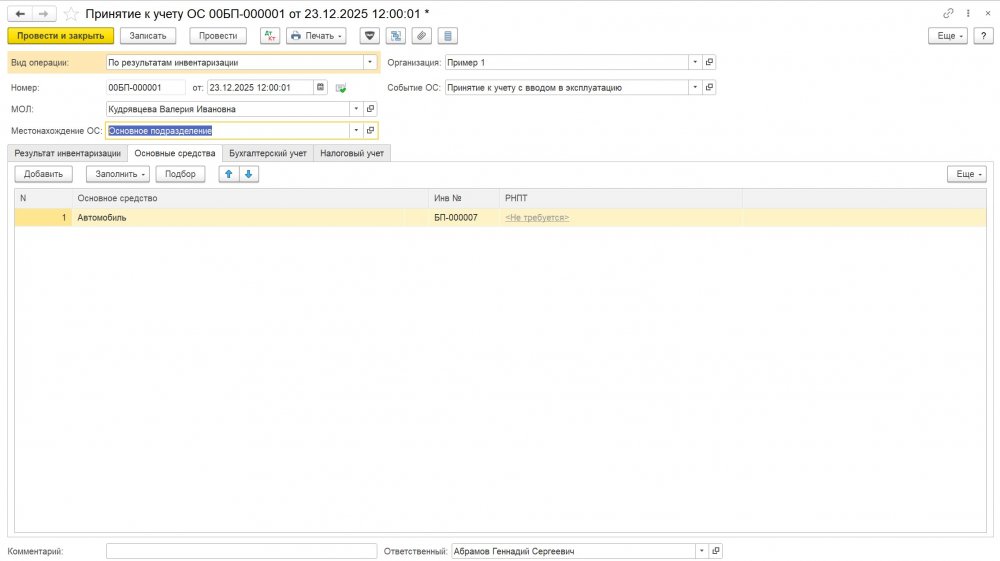Open the Печать dropdown menu
The width and height of the screenshot is (1000, 561).
coord(316,36)
